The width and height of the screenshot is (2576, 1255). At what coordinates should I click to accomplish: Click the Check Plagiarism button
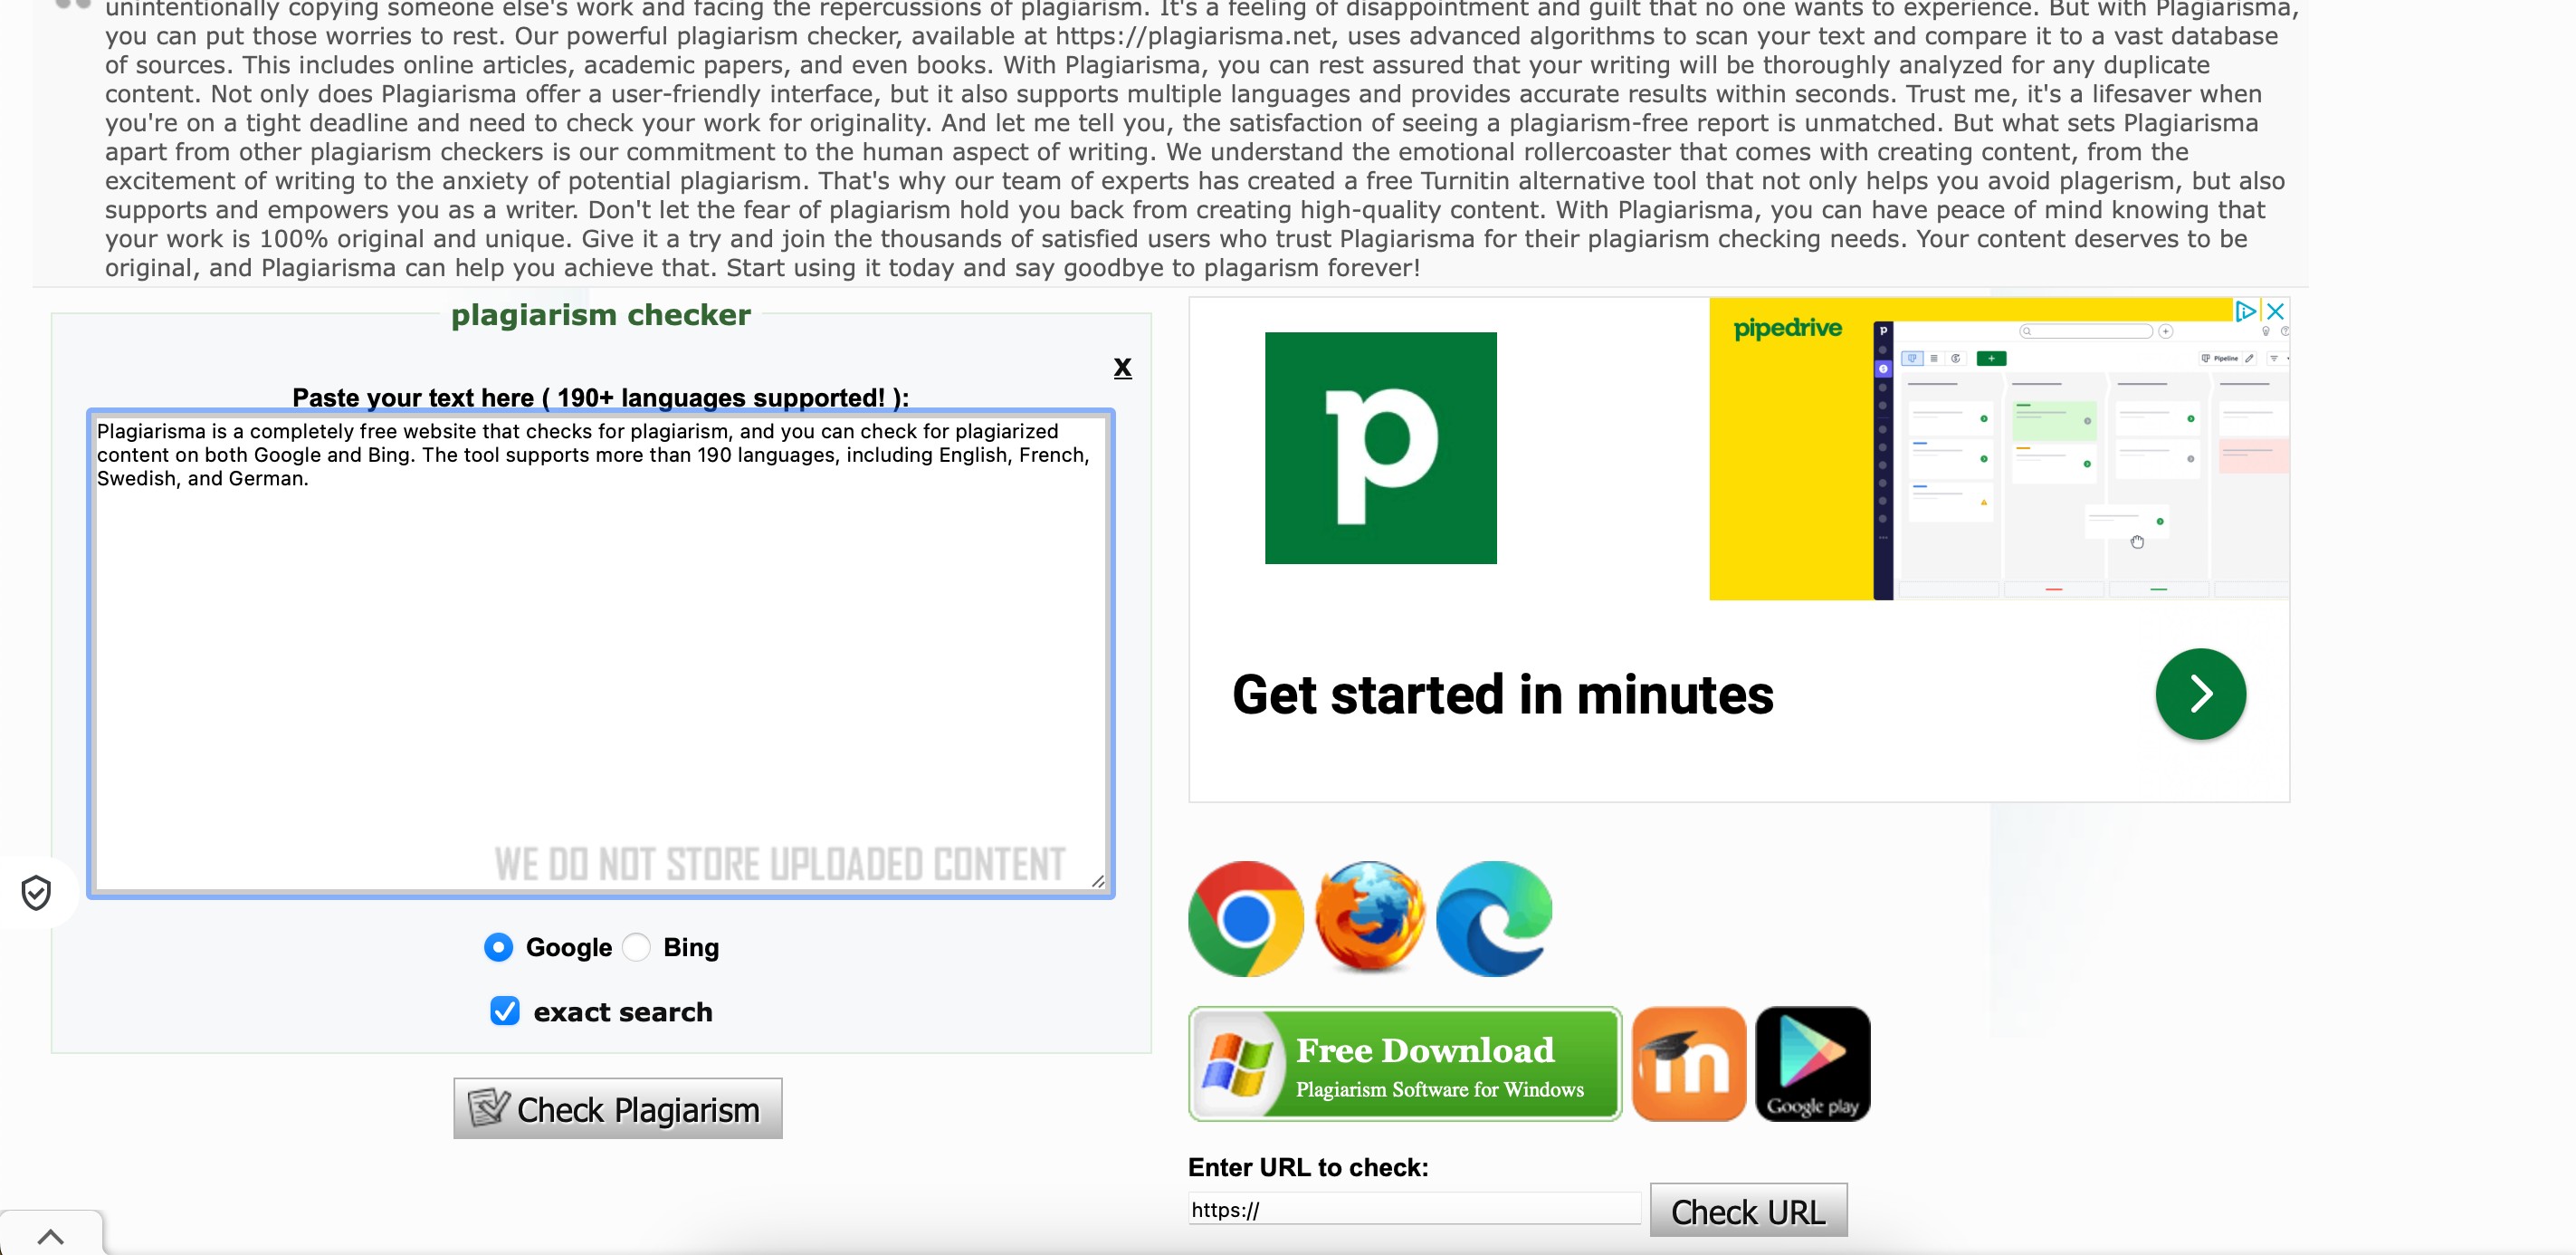click(618, 1108)
